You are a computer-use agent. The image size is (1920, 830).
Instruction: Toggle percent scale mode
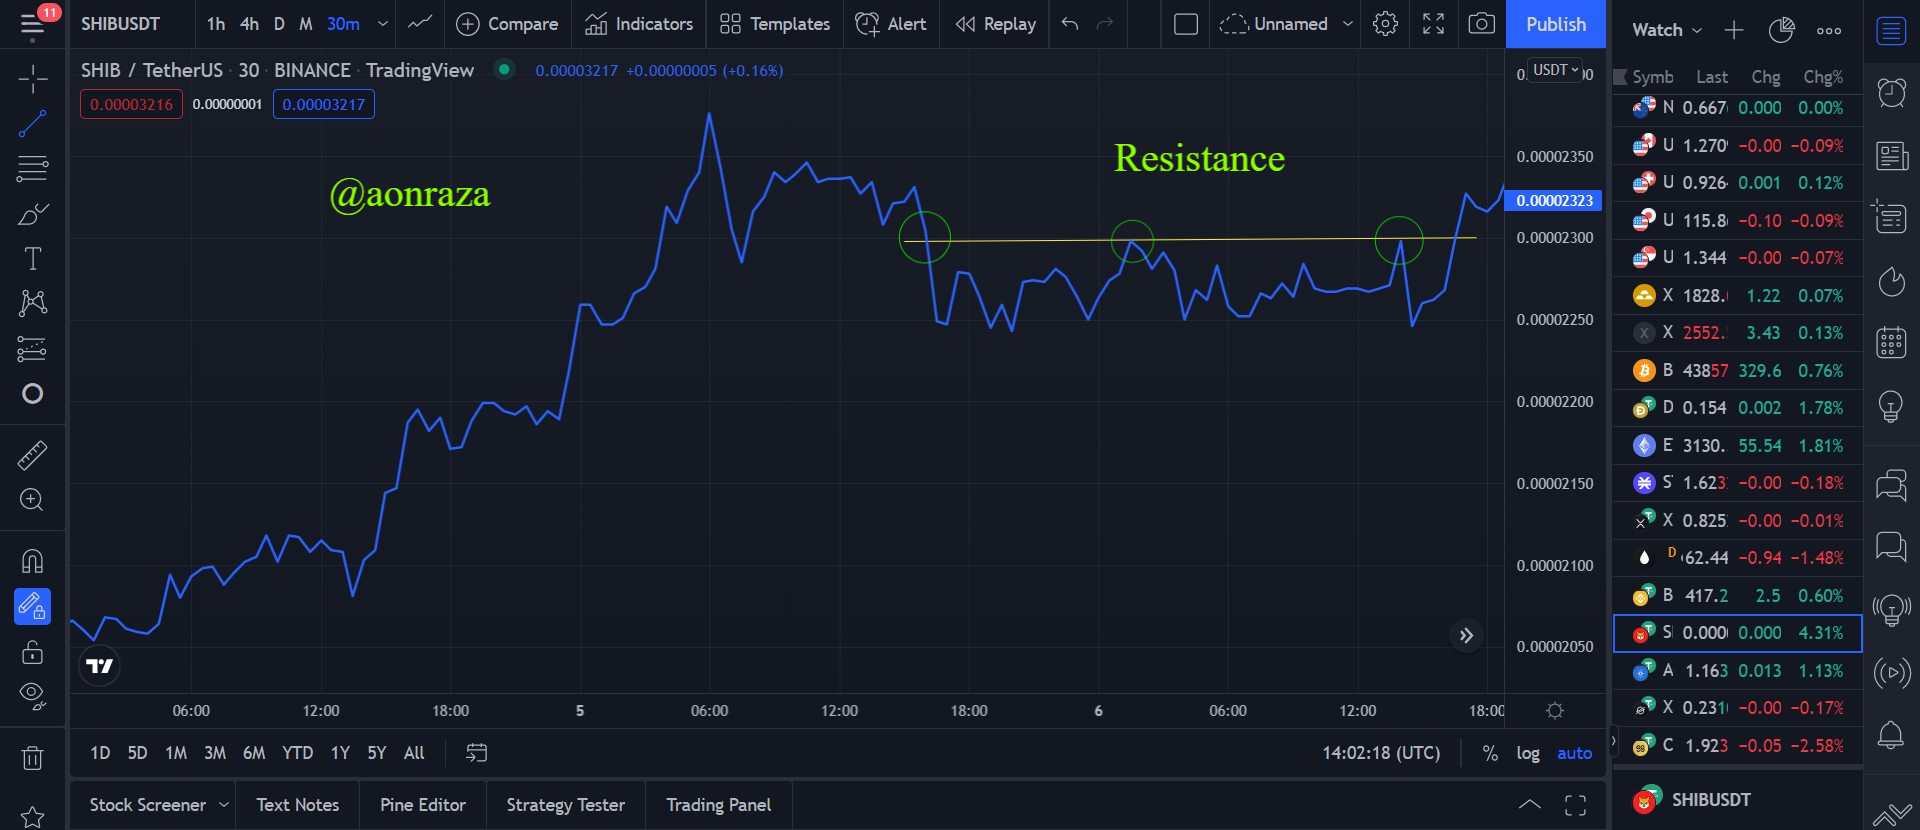tap(1490, 753)
